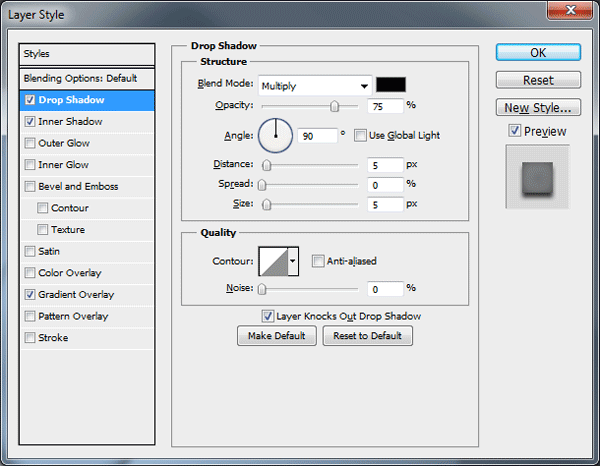This screenshot has height=466, width=600.
Task: Click the contour curve thumbnail
Action: point(274,261)
